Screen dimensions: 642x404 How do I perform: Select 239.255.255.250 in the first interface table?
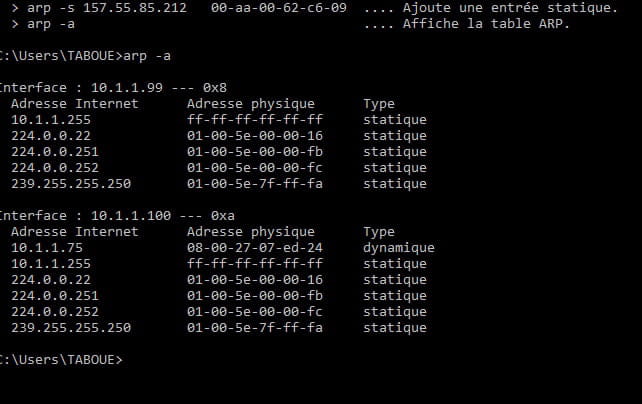[x=71, y=184]
